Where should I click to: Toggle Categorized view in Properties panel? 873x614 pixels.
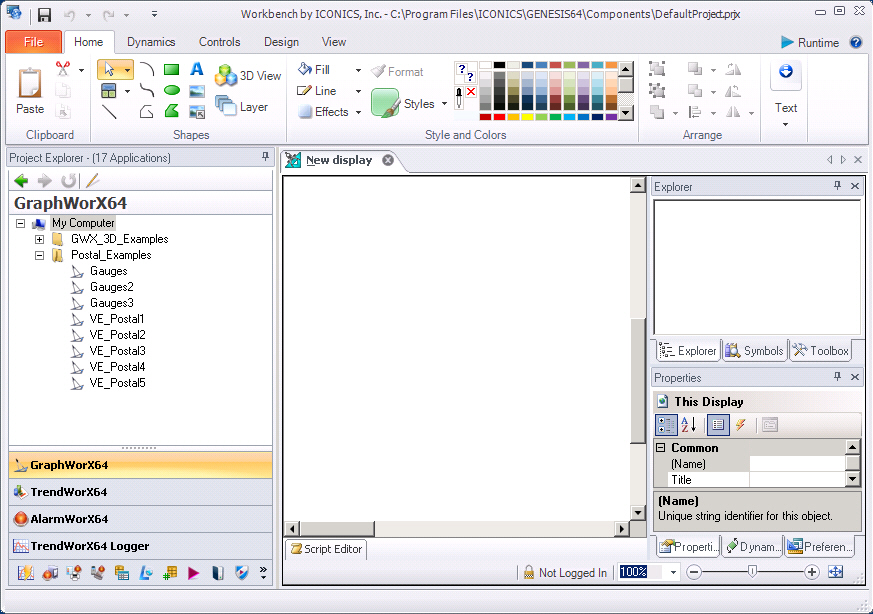[666, 425]
